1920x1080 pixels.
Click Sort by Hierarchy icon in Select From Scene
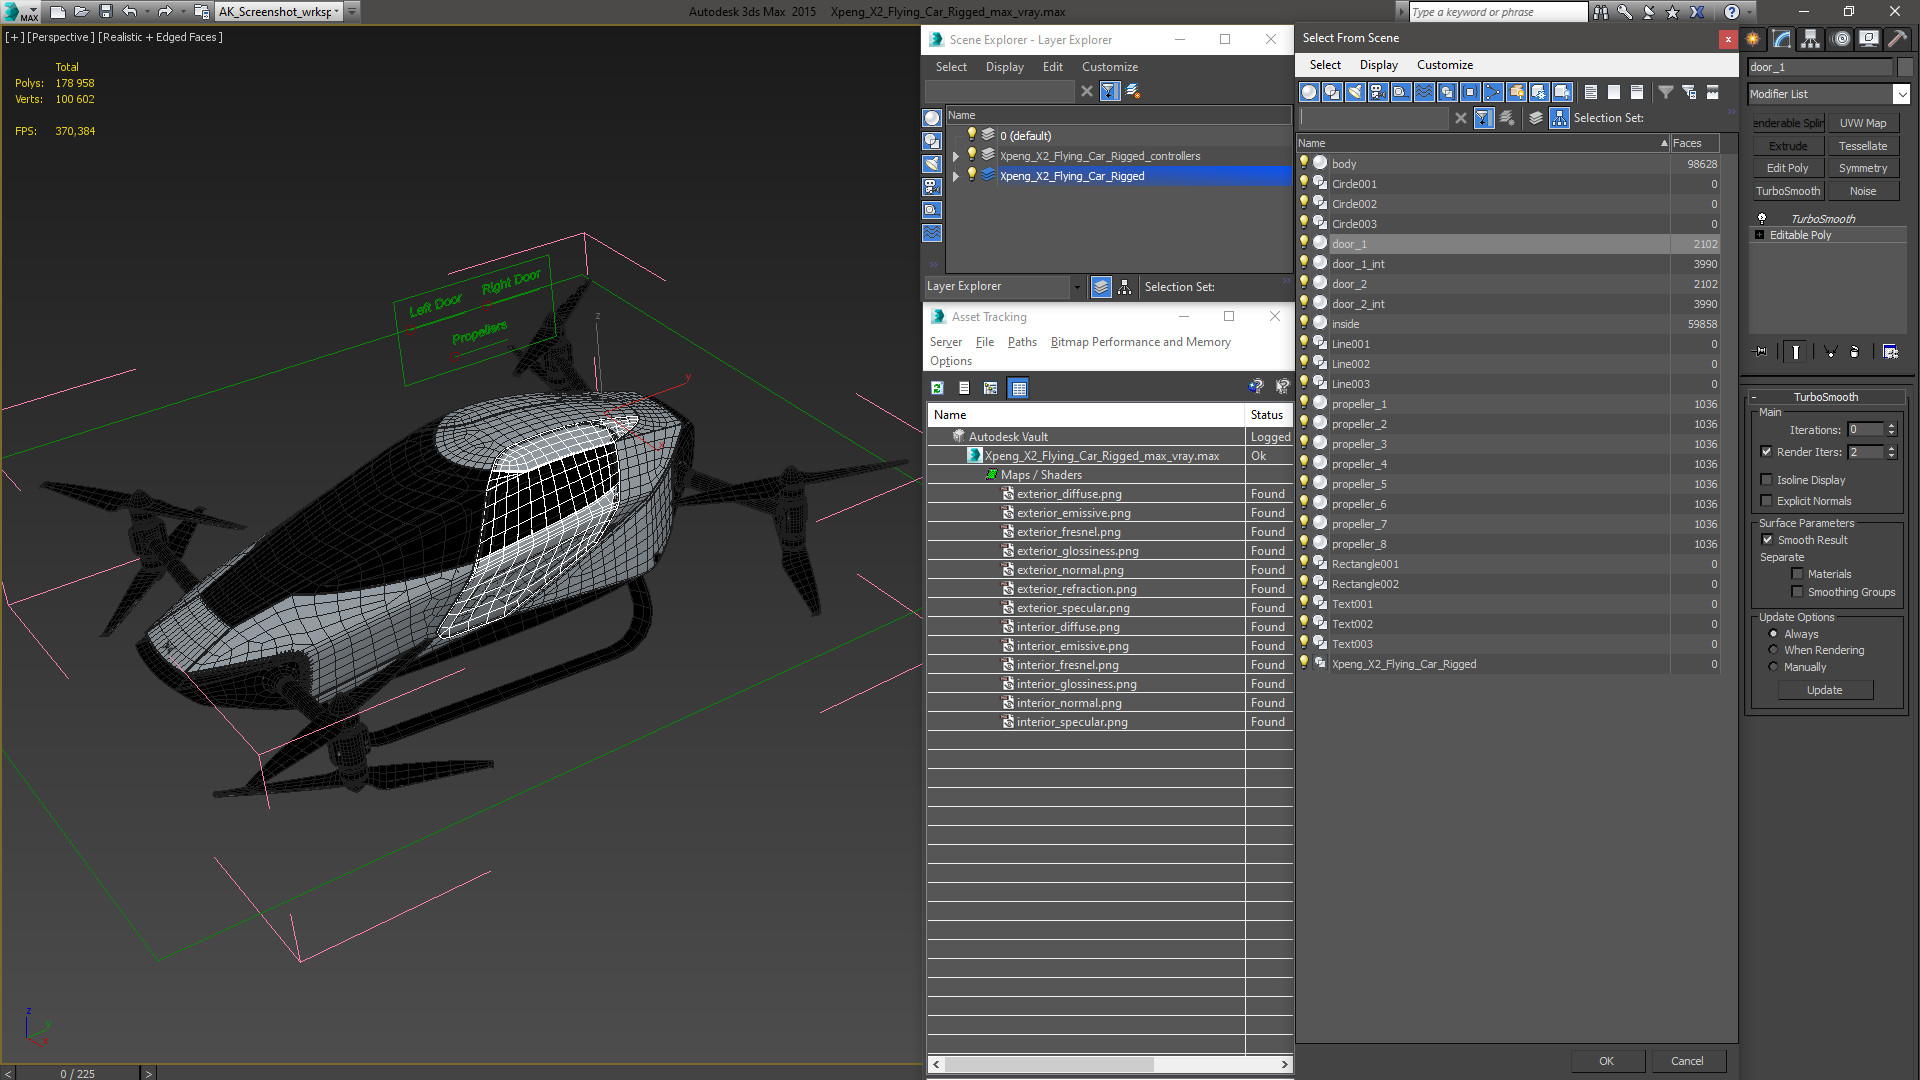pos(1560,118)
